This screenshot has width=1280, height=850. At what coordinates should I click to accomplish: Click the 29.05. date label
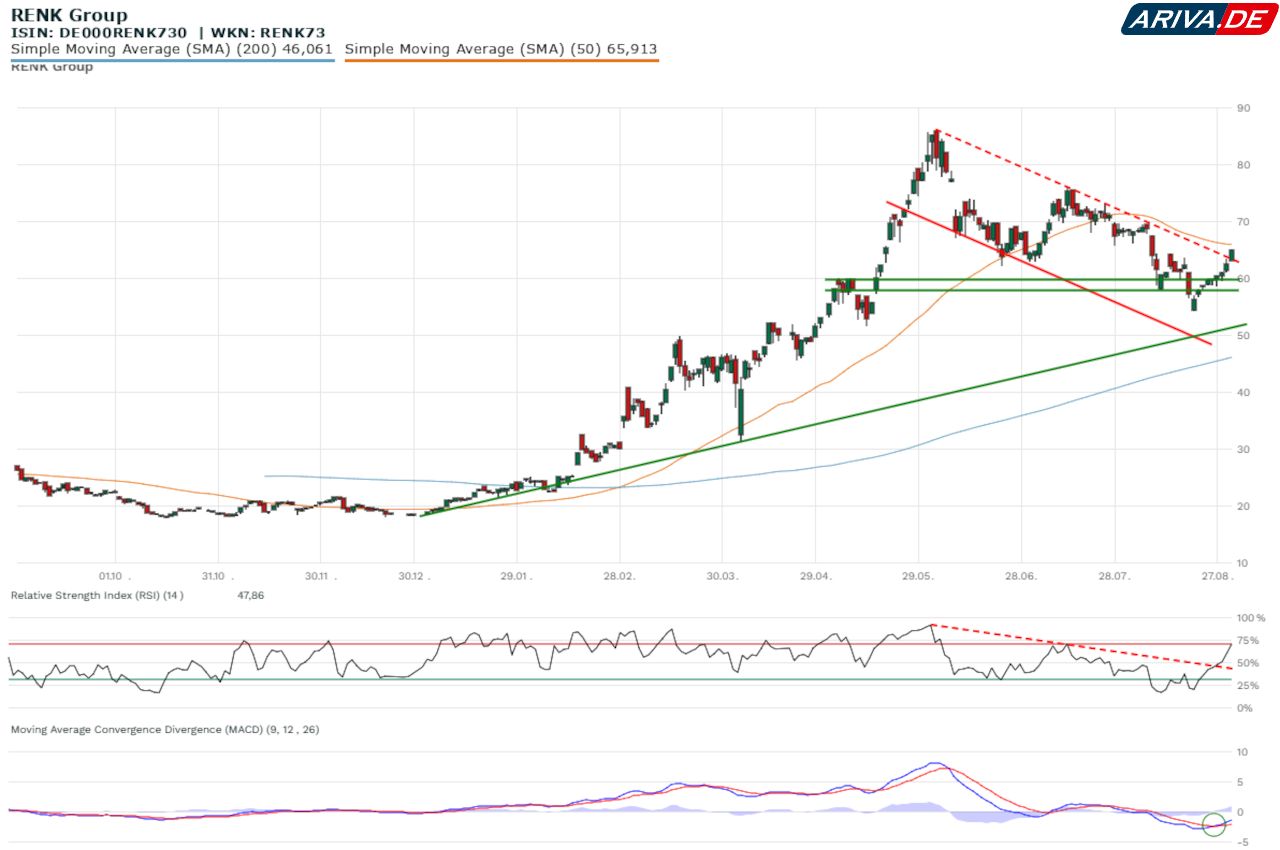919,575
